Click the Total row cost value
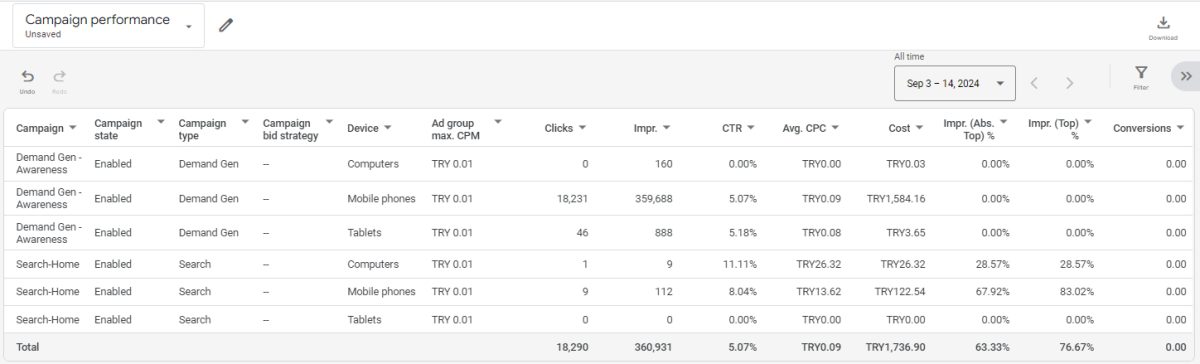Viewport: 1200px width, 364px height. click(x=895, y=345)
